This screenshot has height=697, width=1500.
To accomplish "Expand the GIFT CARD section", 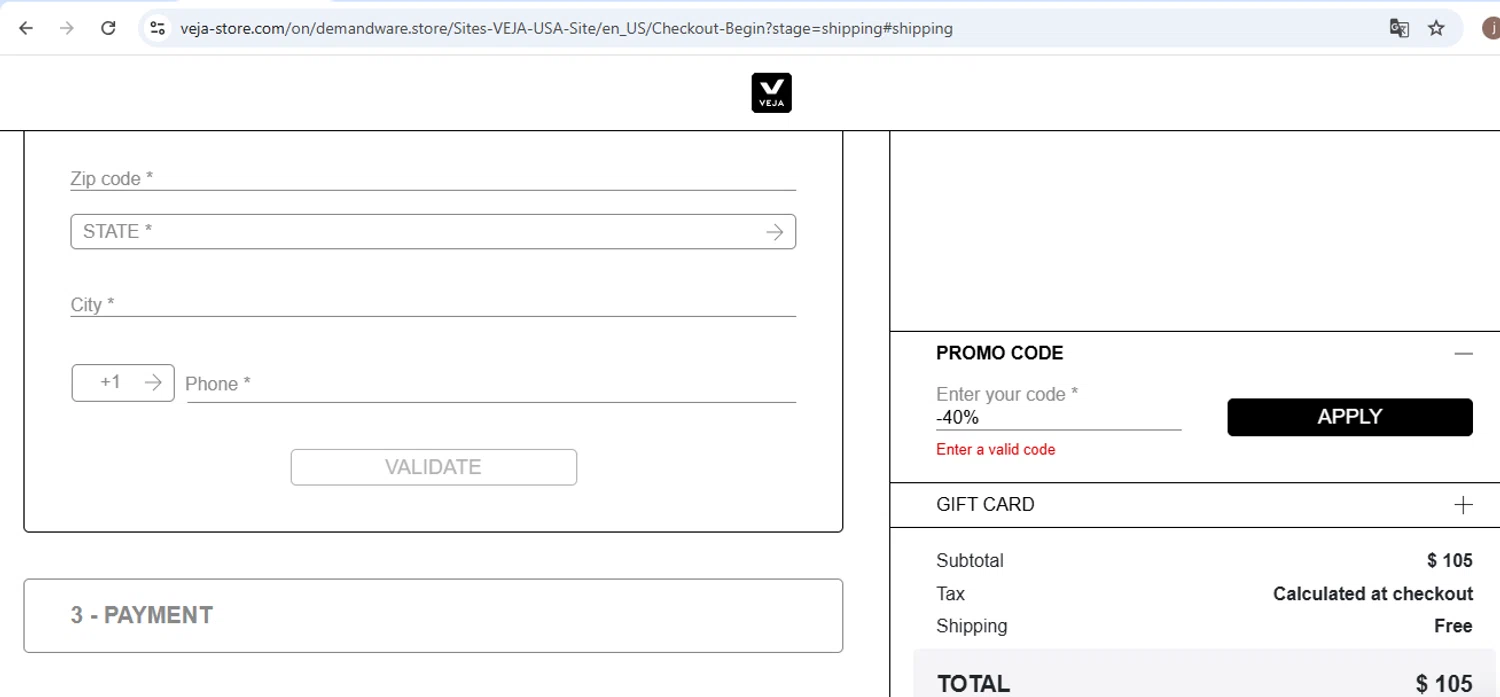I will pyautogui.click(x=1463, y=505).
